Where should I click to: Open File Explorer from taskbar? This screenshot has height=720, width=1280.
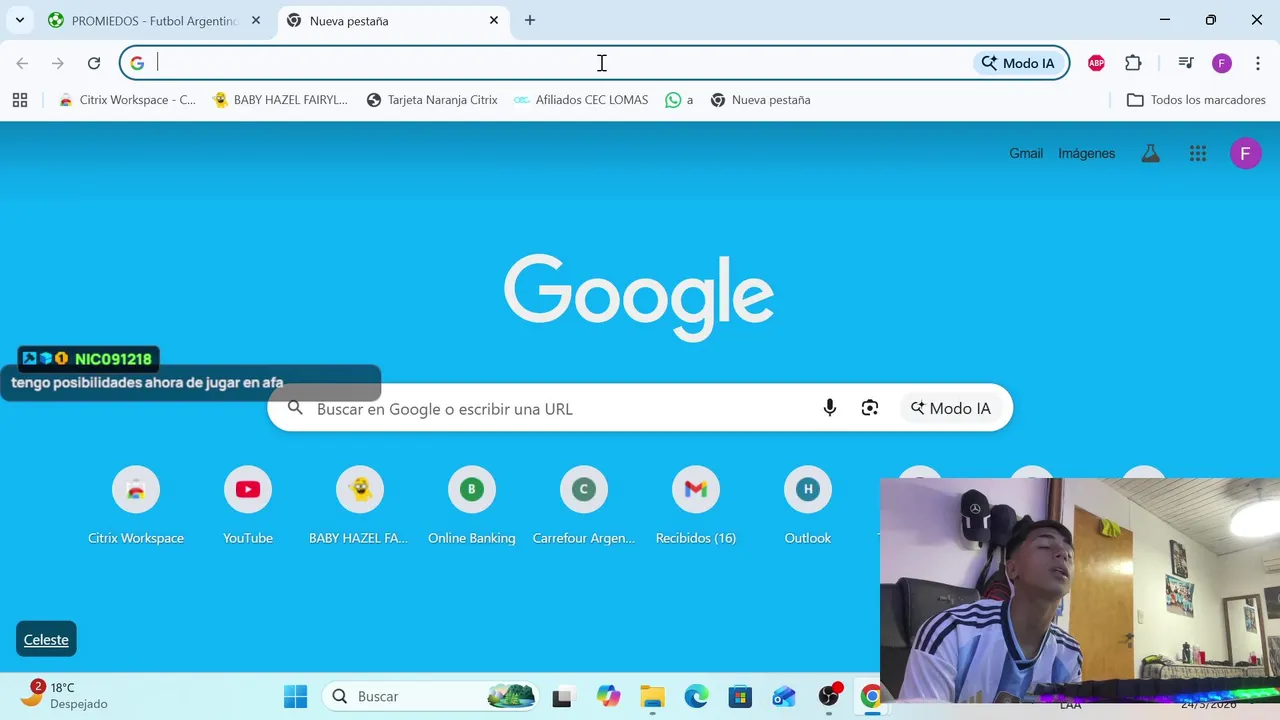(x=652, y=696)
